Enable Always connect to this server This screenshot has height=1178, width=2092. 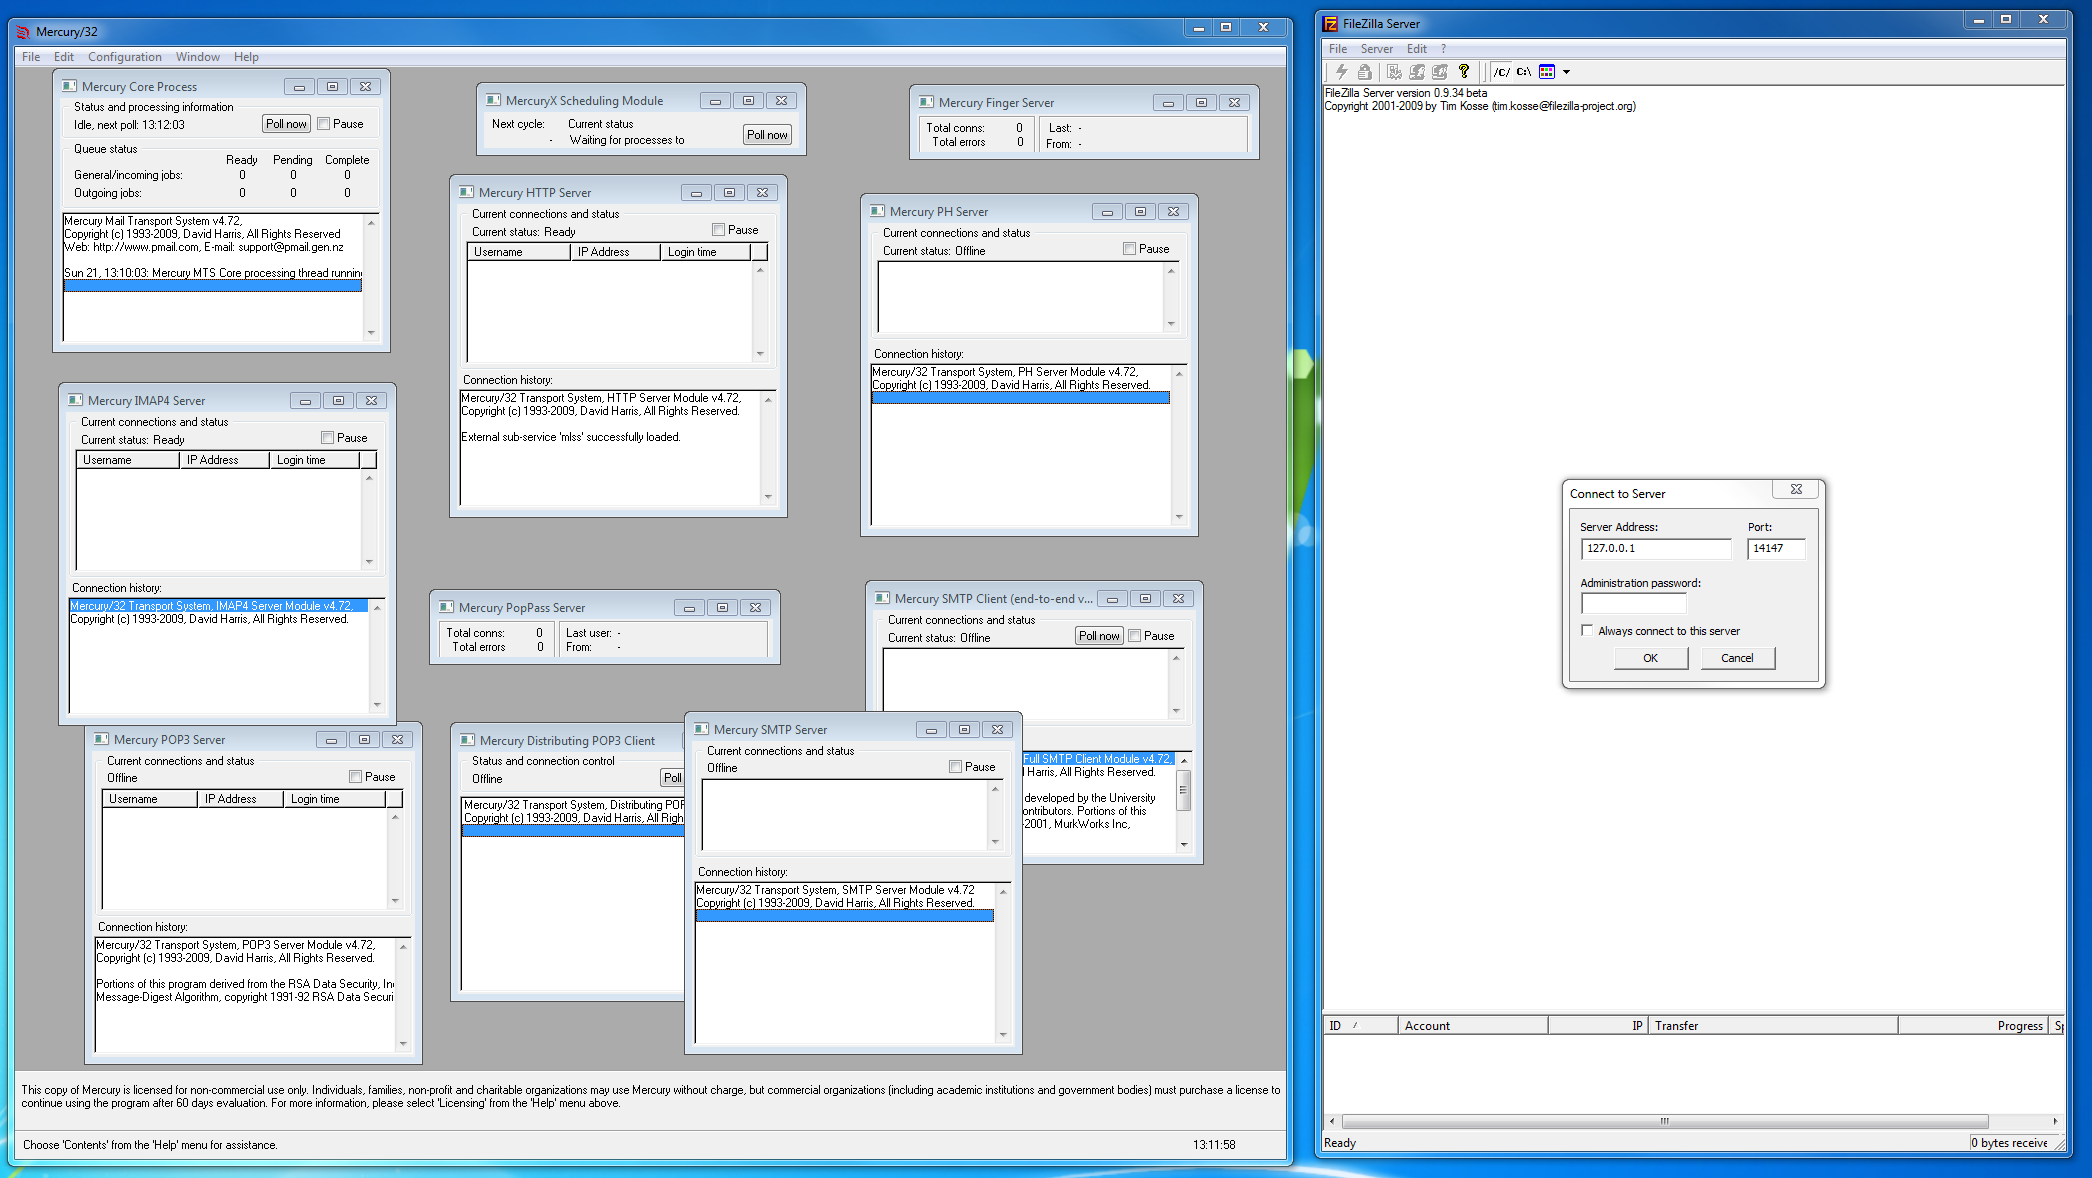1587,631
